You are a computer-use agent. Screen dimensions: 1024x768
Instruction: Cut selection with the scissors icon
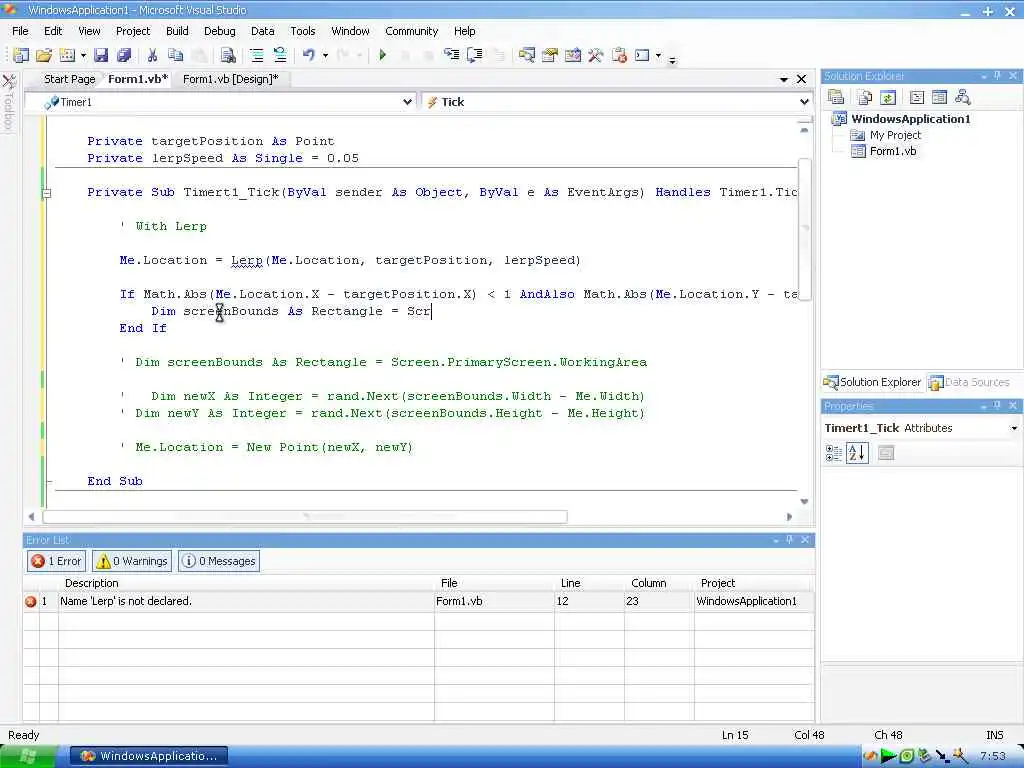152,56
